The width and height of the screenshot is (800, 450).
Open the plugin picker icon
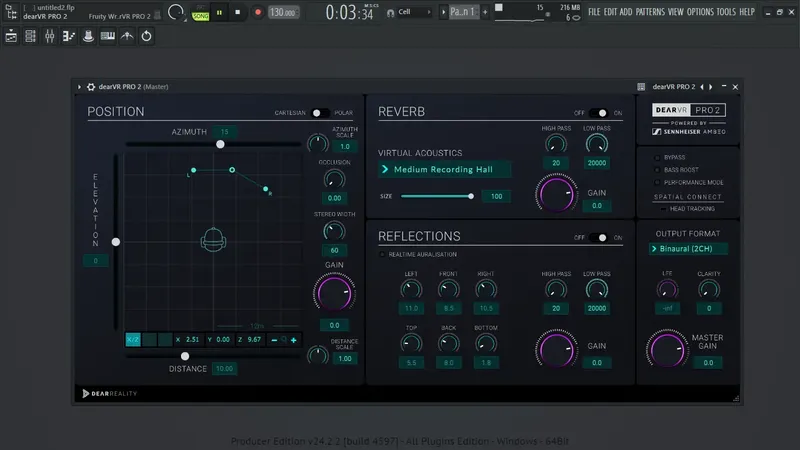88,36
